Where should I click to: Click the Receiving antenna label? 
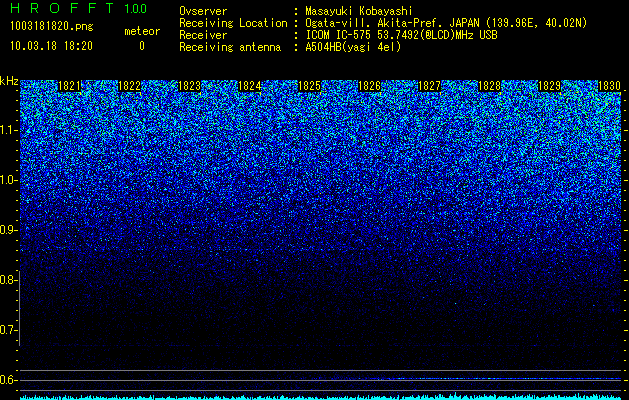point(230,47)
